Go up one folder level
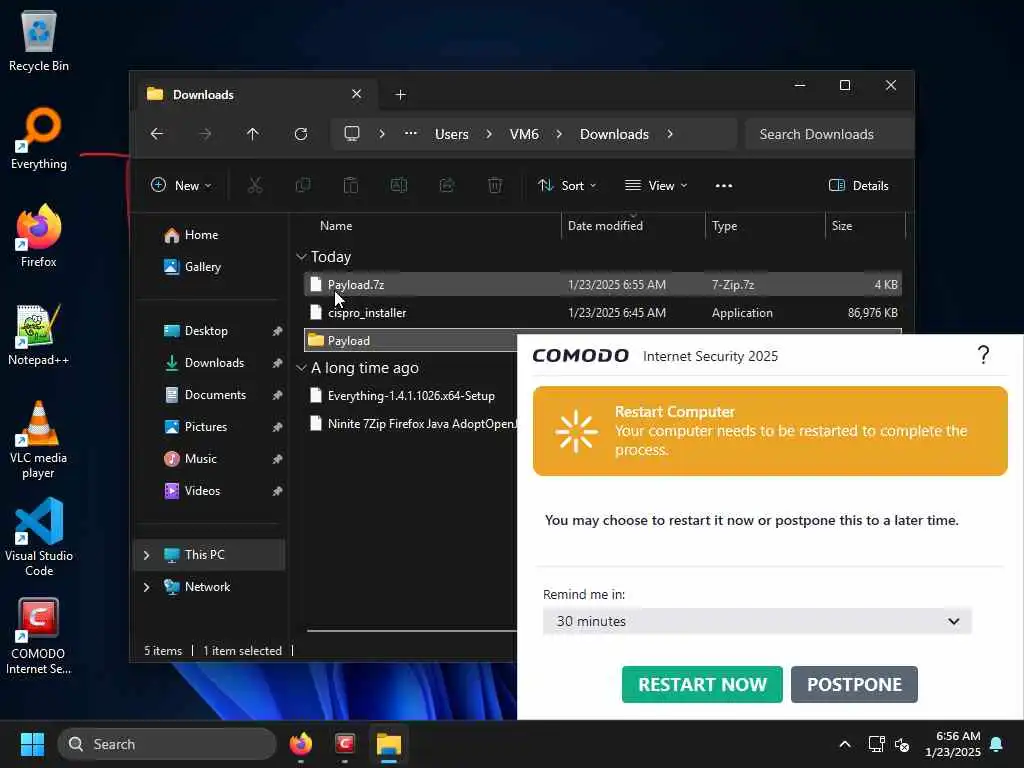 (253, 134)
